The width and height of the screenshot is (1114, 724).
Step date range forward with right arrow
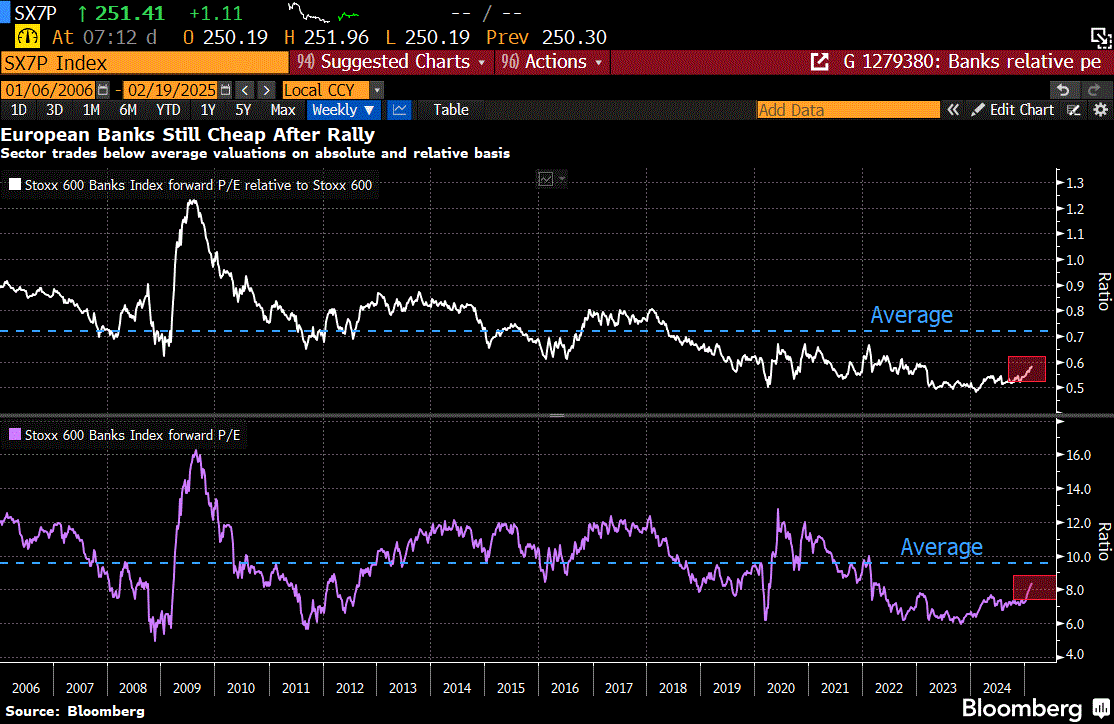pos(266,90)
